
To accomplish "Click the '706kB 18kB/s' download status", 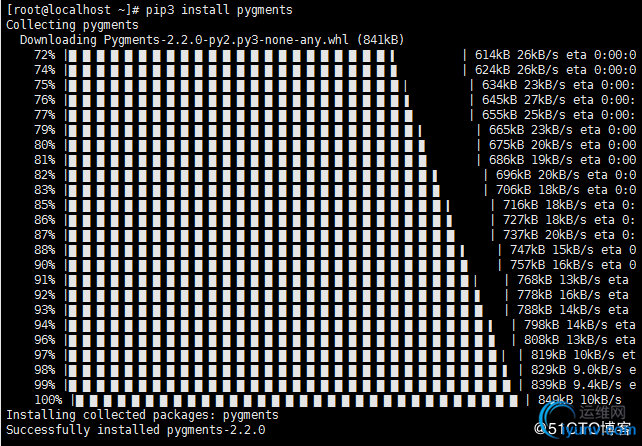I will tap(537, 190).
